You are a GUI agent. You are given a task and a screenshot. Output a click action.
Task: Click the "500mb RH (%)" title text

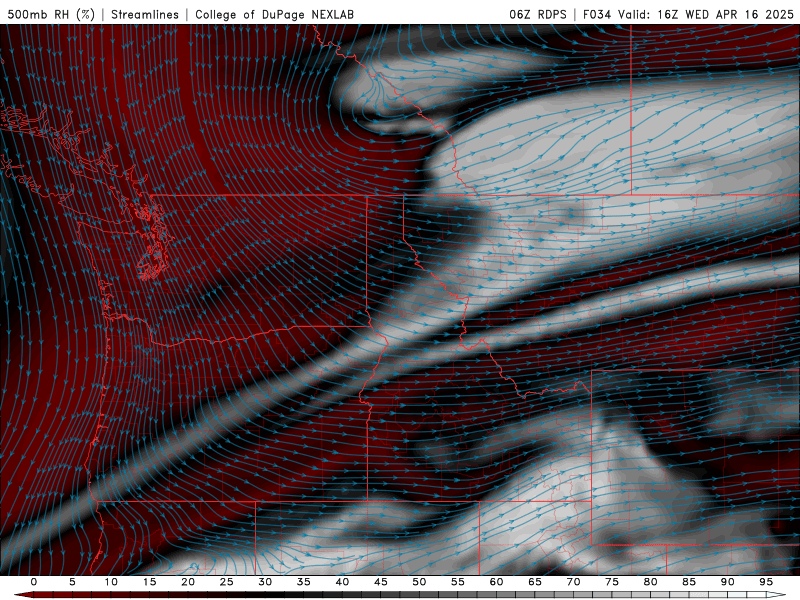[x=51, y=14]
